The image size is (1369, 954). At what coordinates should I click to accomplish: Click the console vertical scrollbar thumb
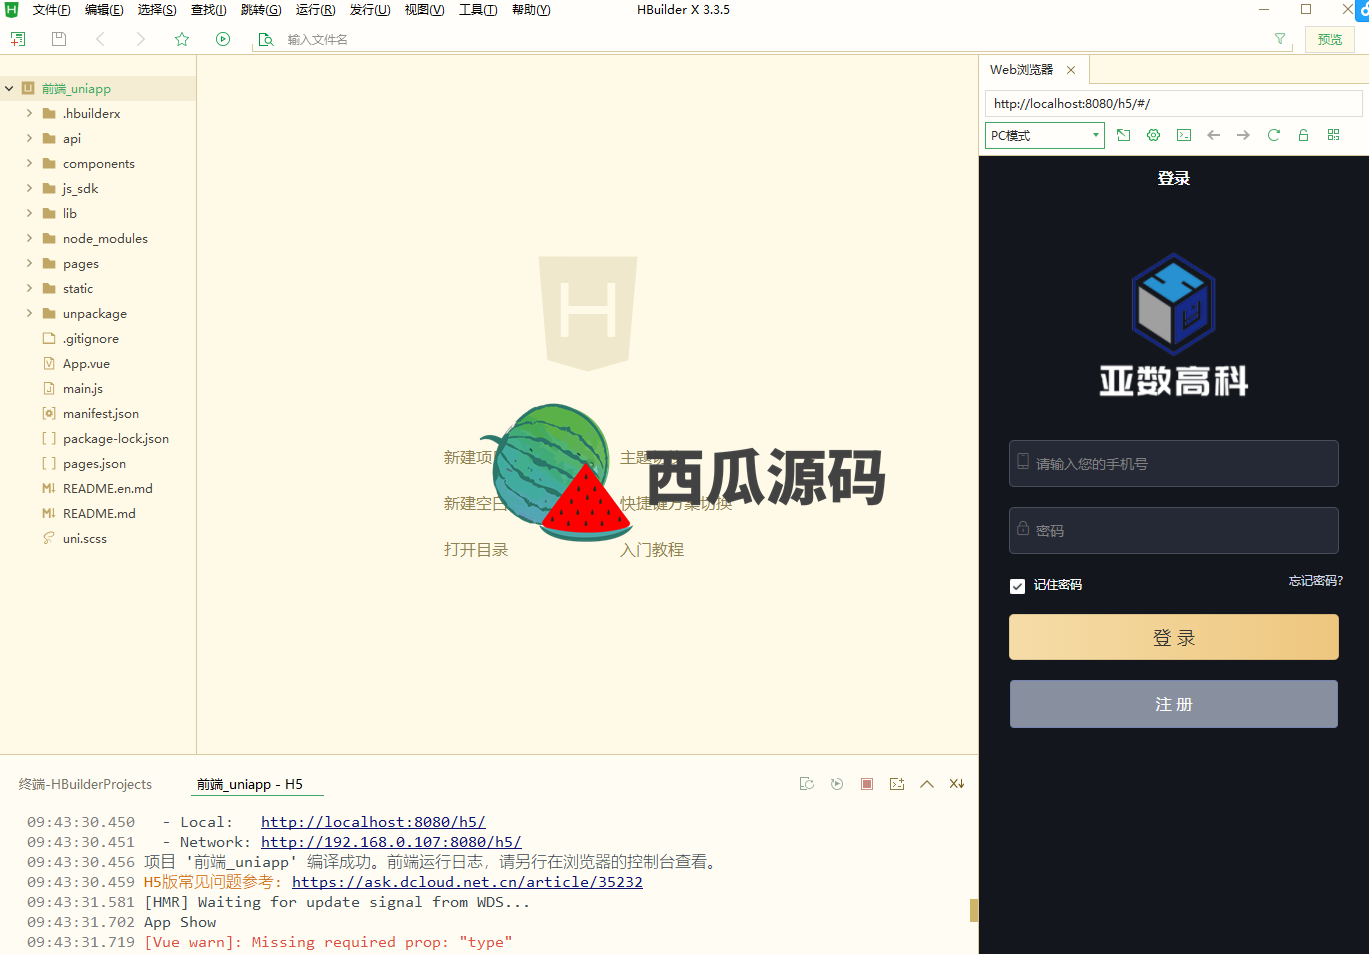(x=974, y=910)
